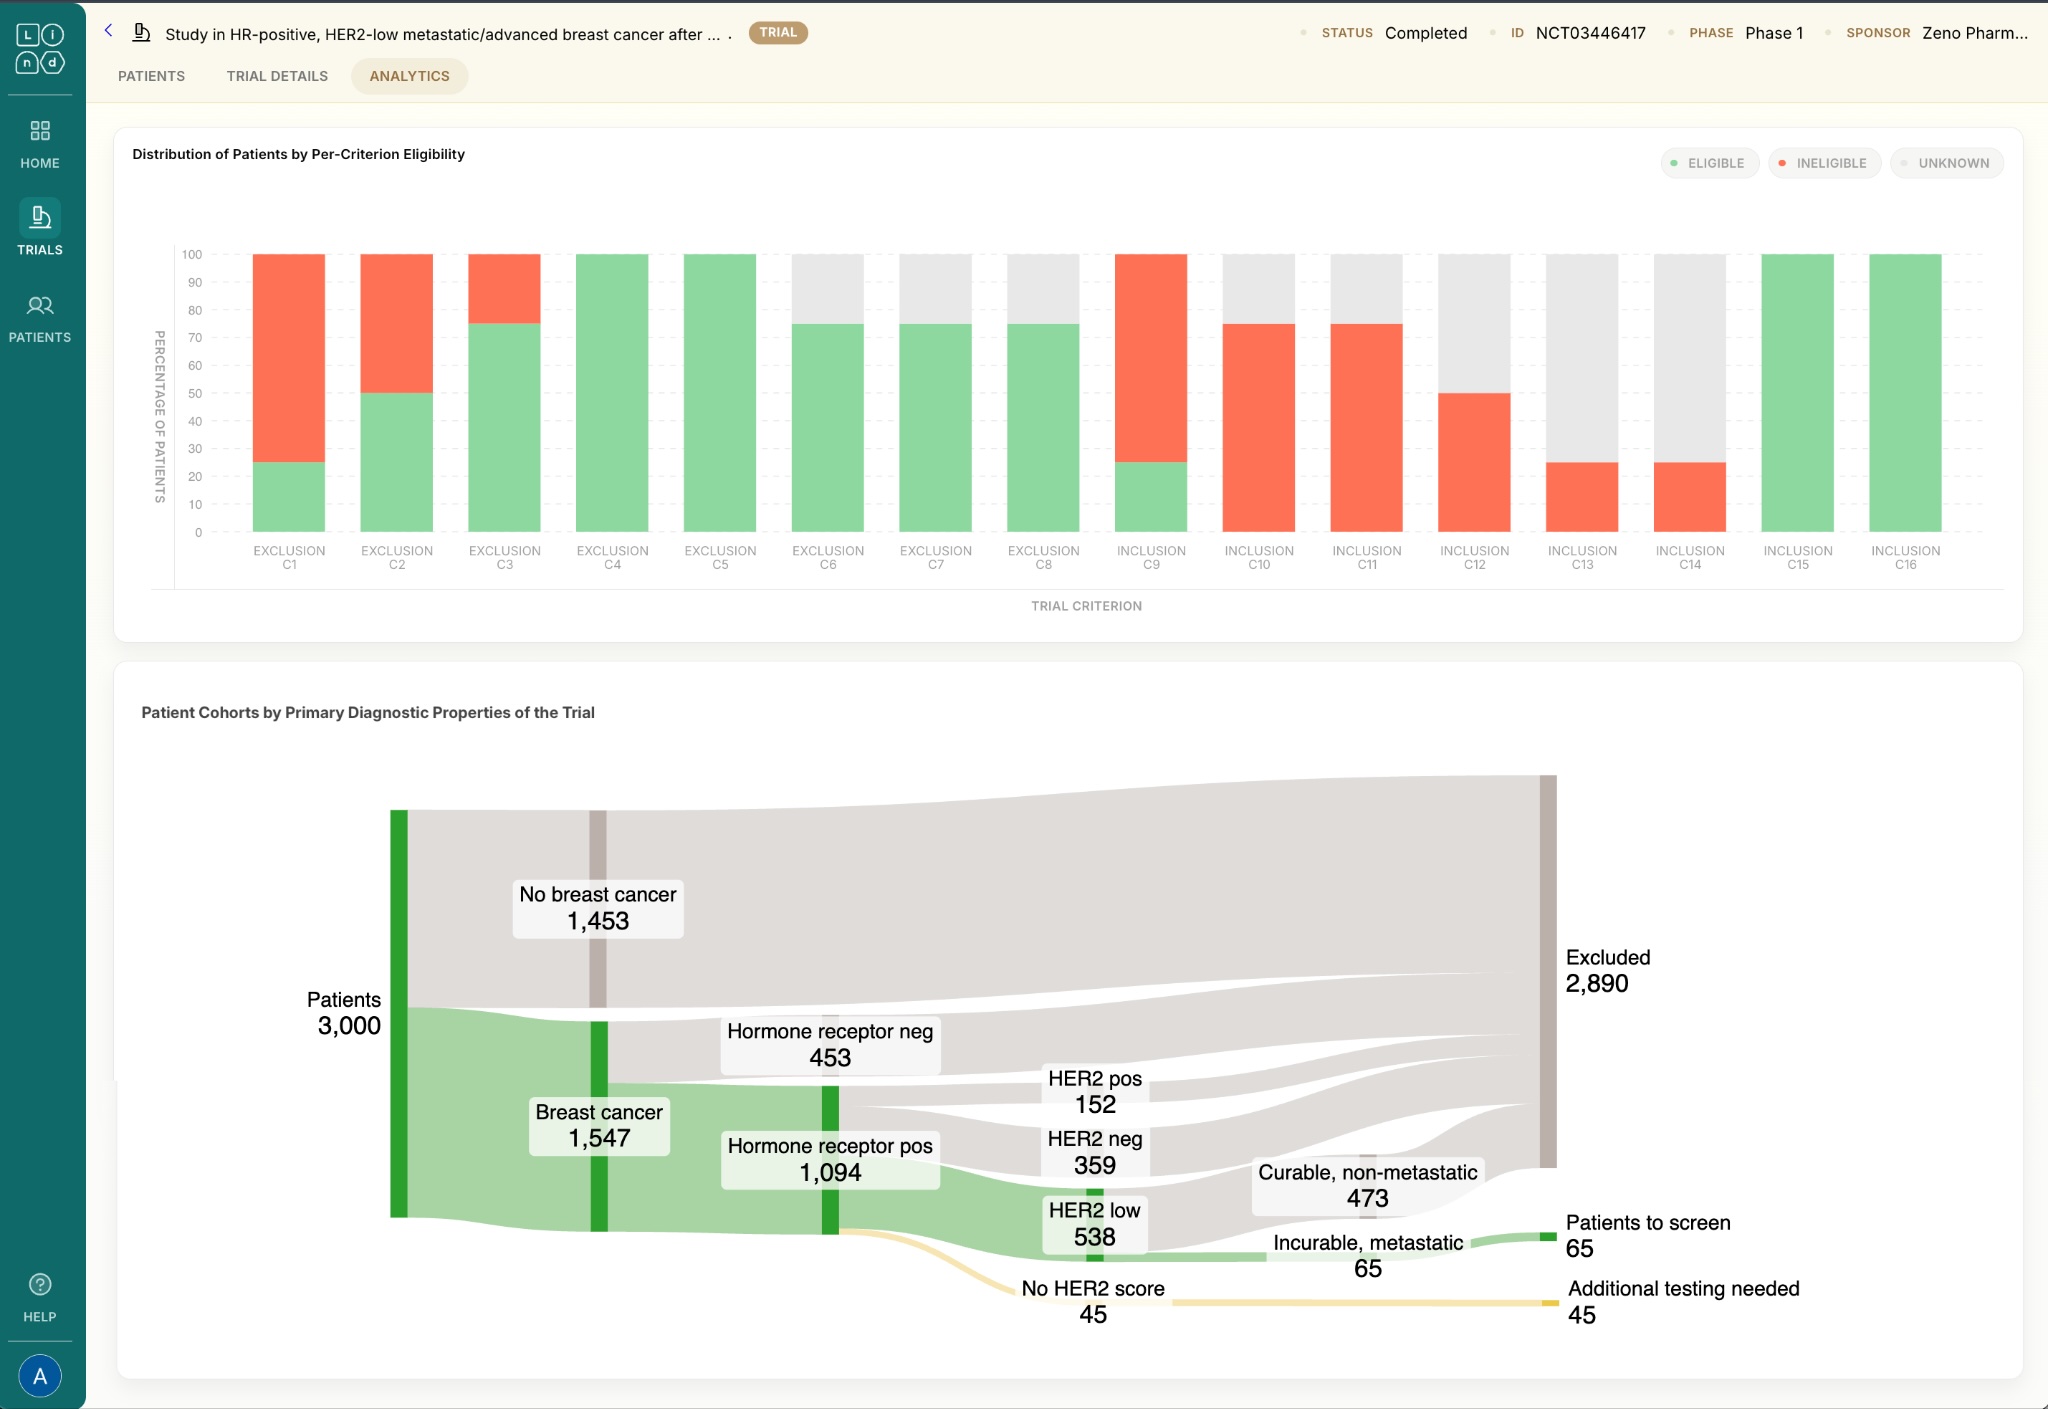Screen dimensions: 2048x1409
Task: Open the account avatar menu
Action: click(39, 1375)
